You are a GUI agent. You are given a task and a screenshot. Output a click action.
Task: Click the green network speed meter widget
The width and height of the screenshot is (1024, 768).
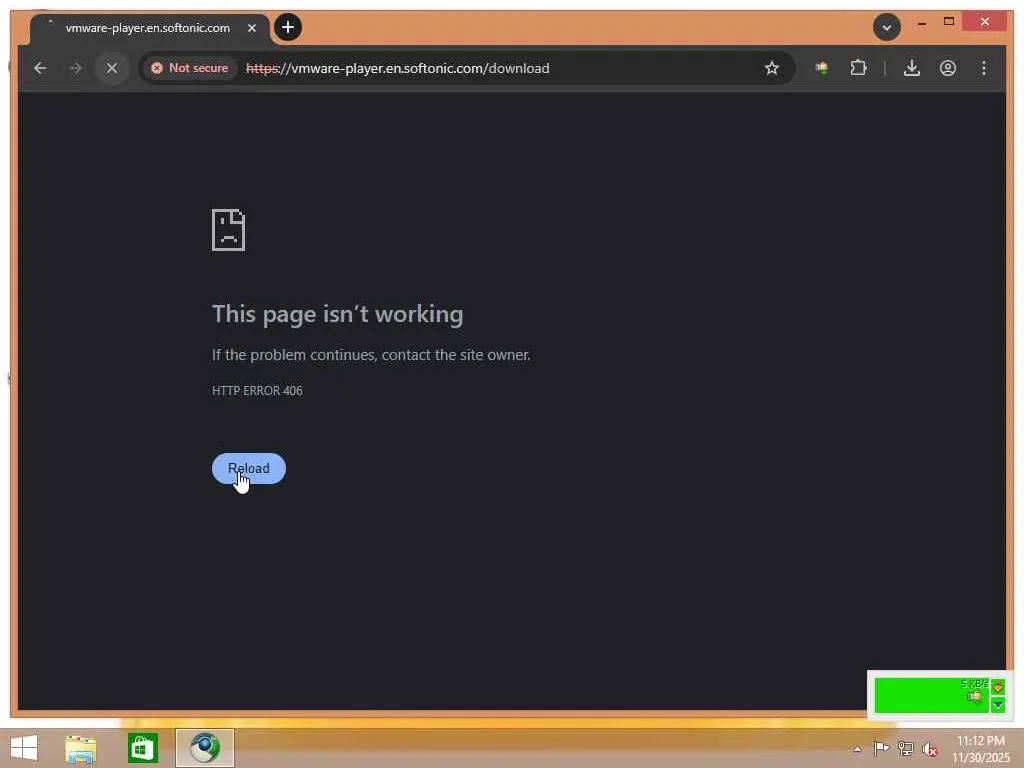click(x=933, y=696)
